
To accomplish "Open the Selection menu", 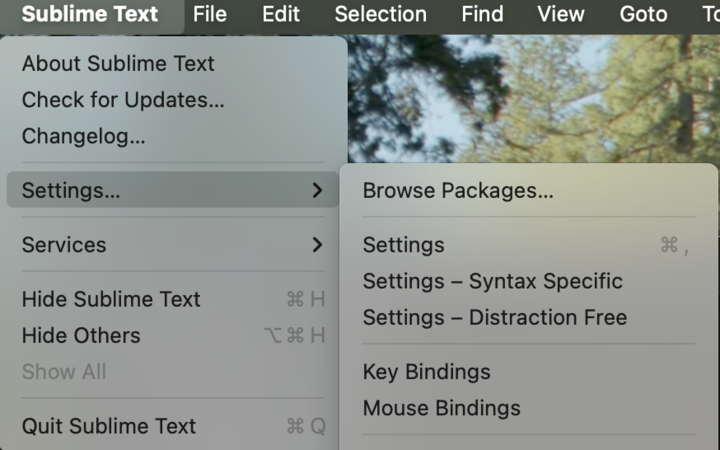I will [x=381, y=14].
